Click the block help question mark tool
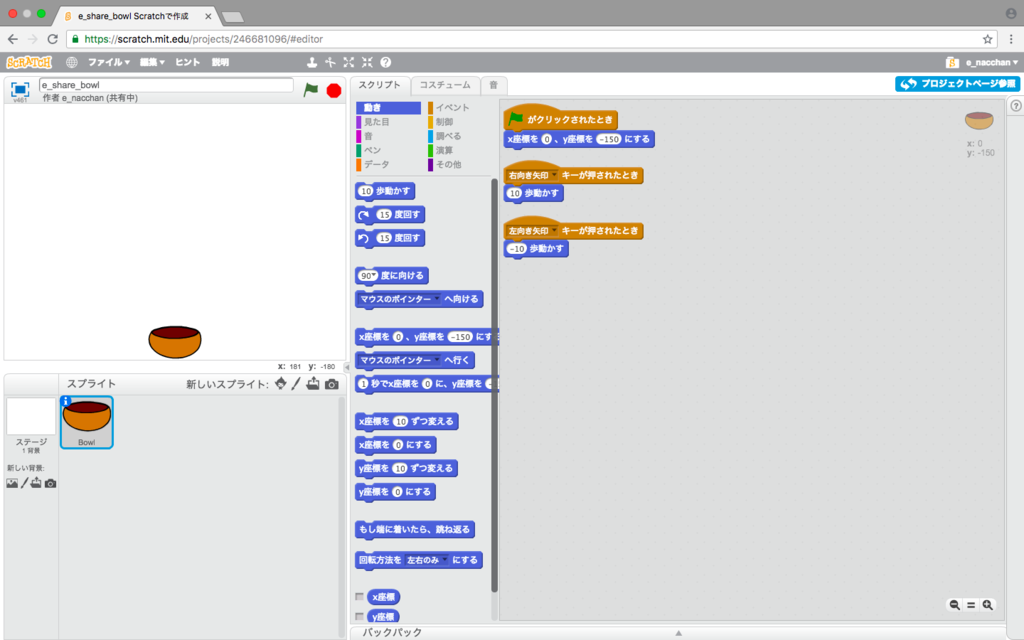The width and height of the screenshot is (1024, 640). (x=386, y=62)
